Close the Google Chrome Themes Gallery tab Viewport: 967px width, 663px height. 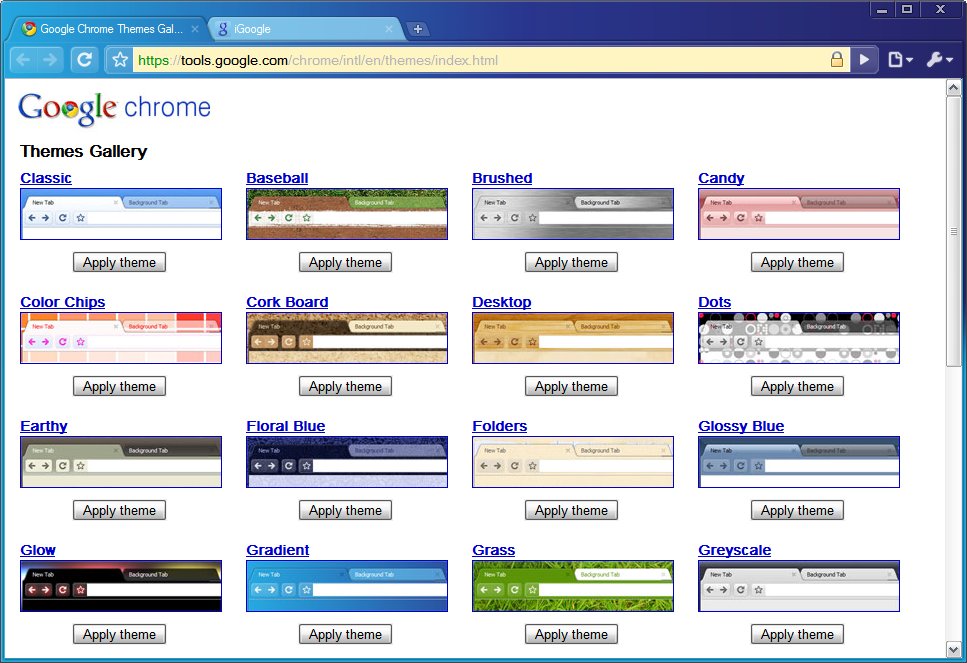(x=195, y=29)
